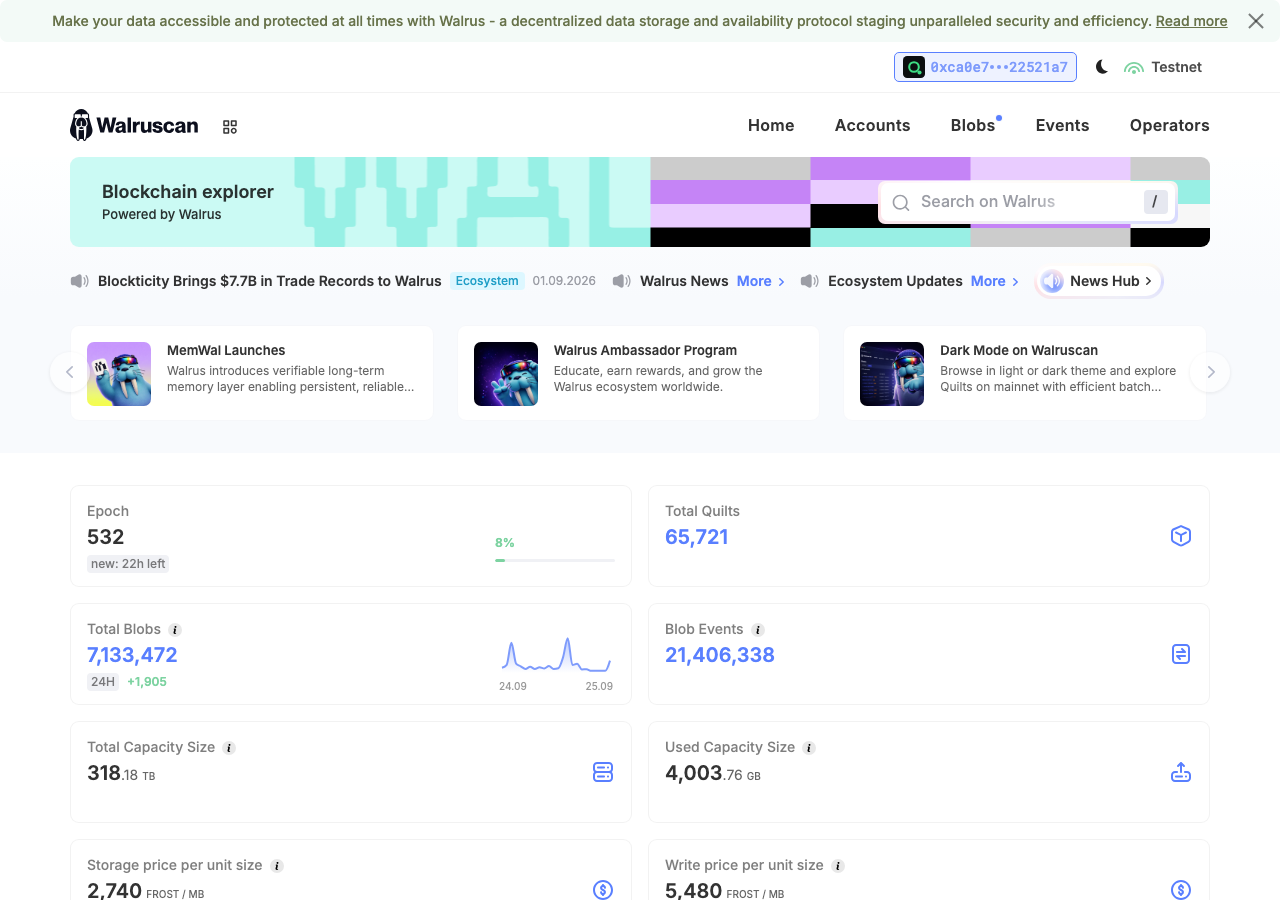The width and height of the screenshot is (1280, 900).
Task: Click the Total Blobs info icon
Action: point(175,630)
